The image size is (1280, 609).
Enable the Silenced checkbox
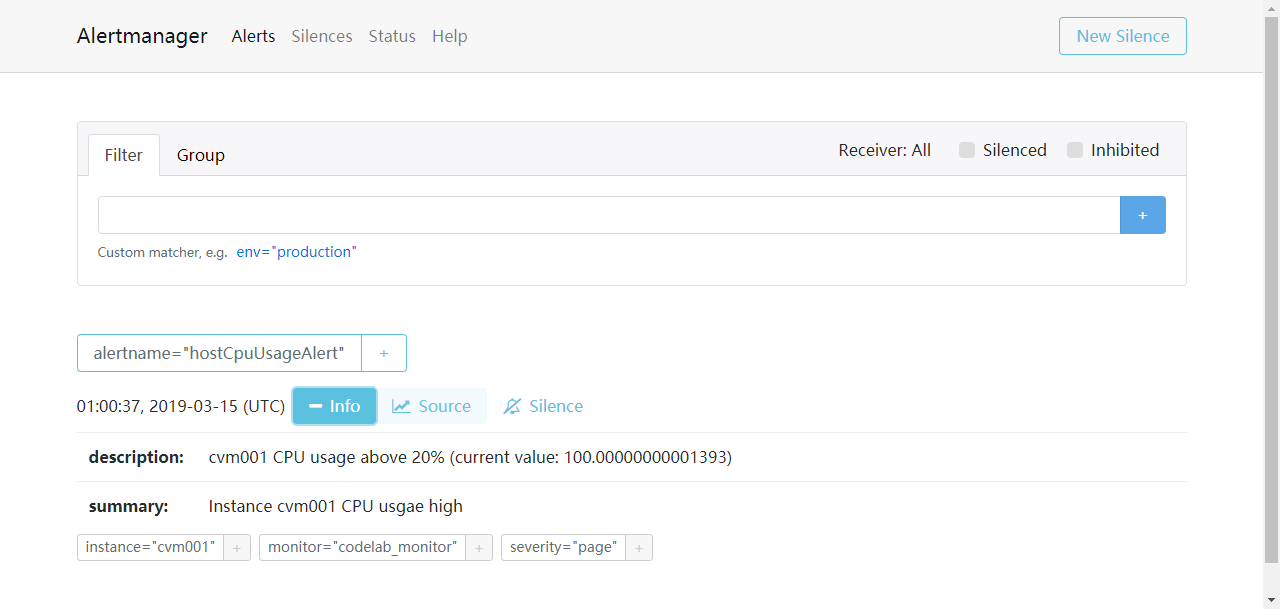coord(966,149)
